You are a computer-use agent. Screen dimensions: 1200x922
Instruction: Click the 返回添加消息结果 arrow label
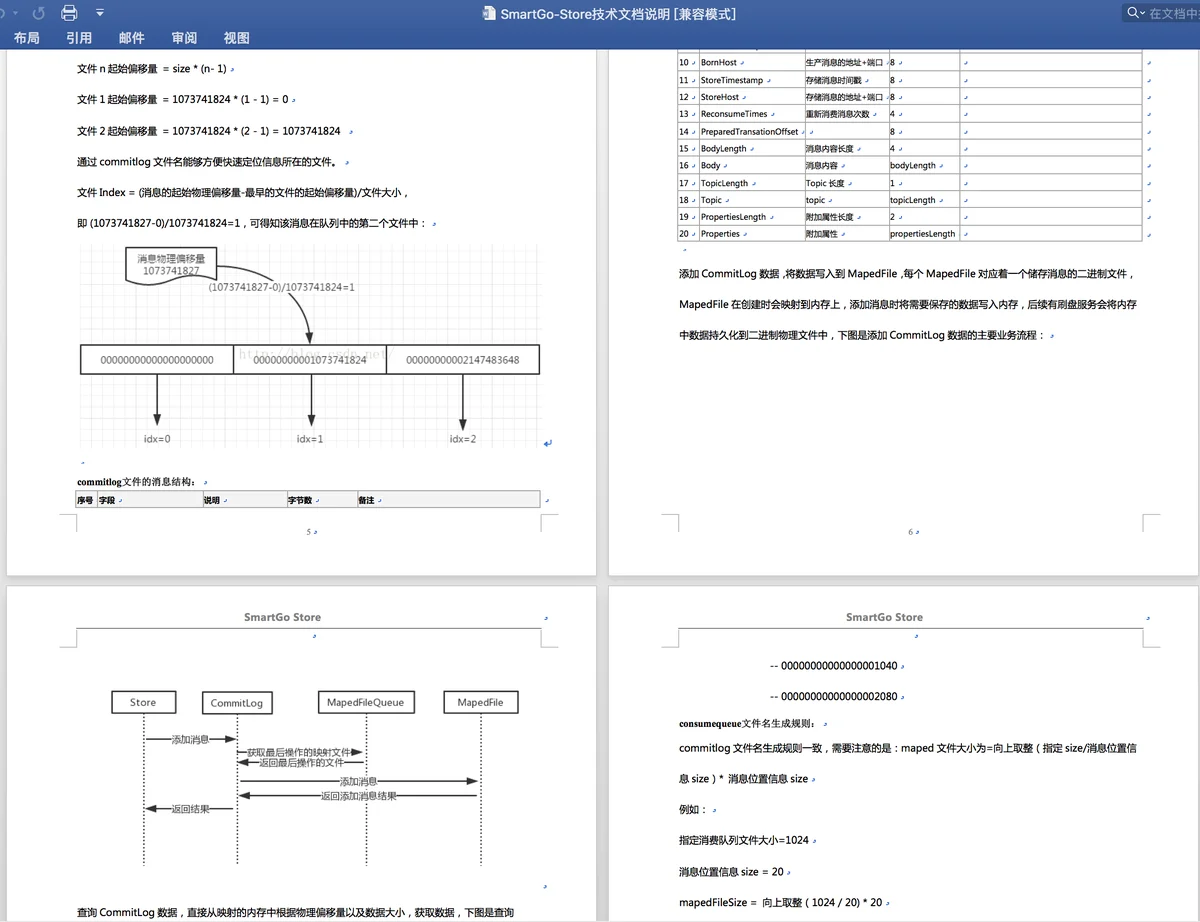pyautogui.click(x=358, y=796)
